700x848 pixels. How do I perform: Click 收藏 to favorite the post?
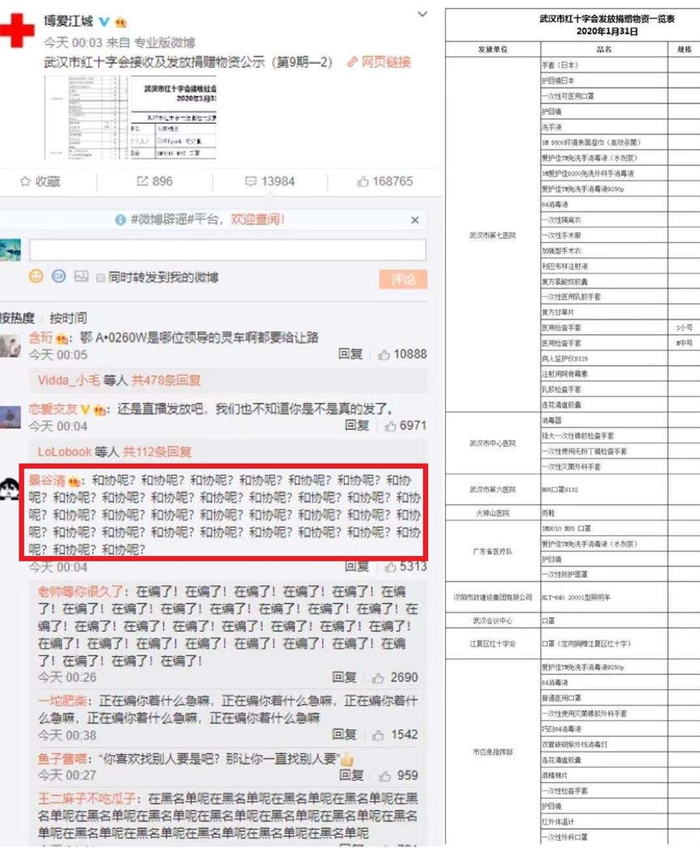(40, 181)
